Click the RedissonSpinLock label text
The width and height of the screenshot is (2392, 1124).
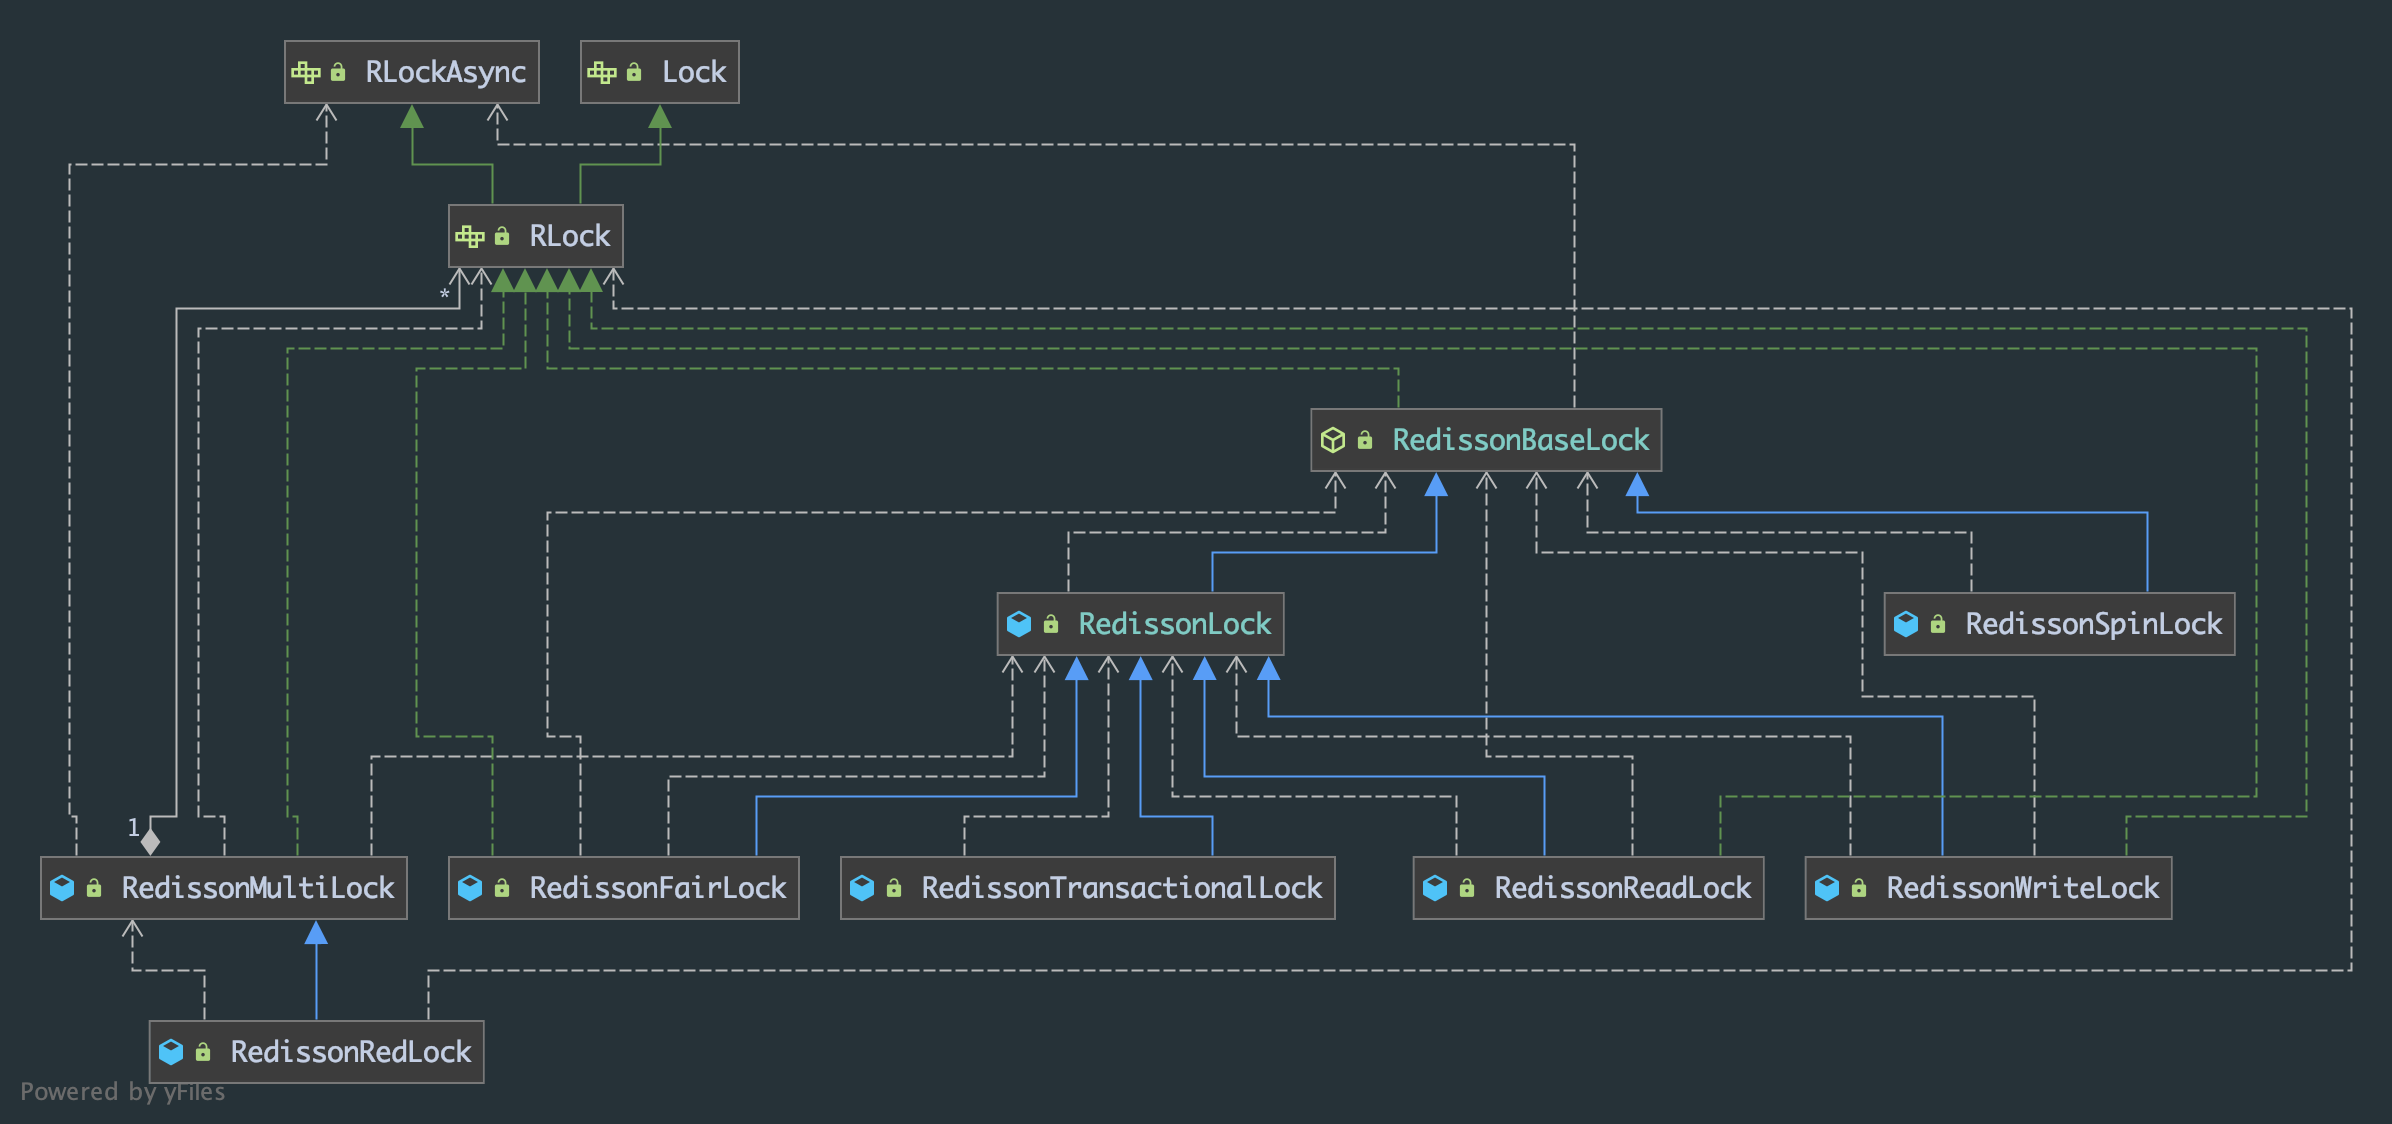click(x=2093, y=624)
